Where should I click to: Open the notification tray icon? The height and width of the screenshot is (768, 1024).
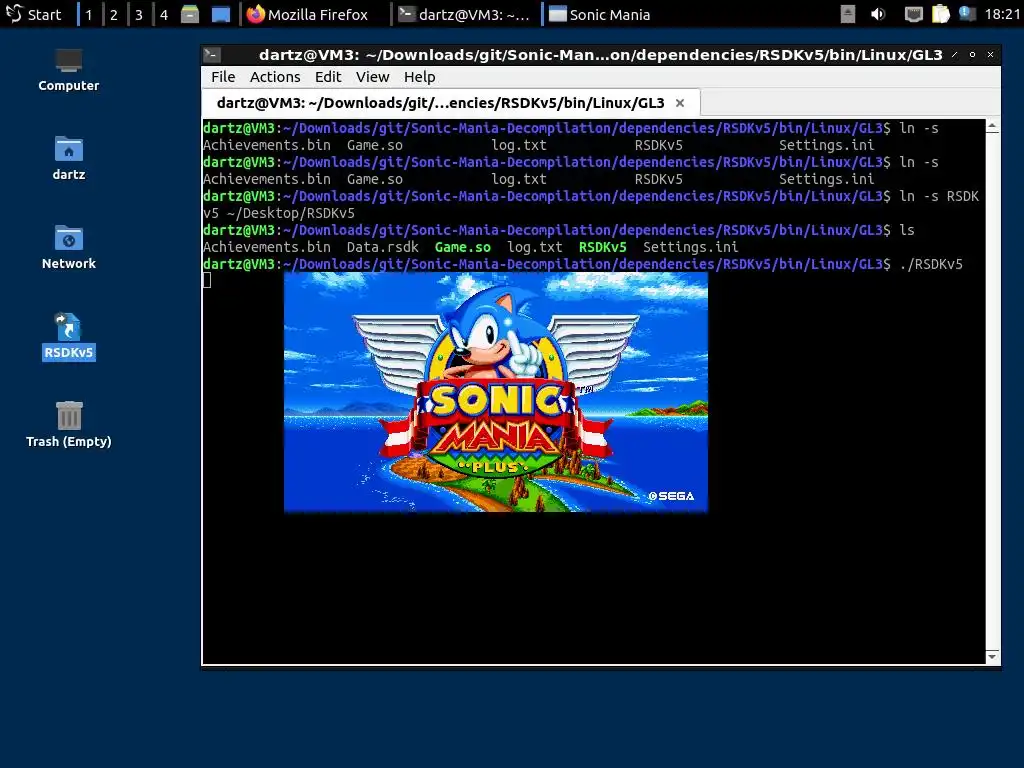967,14
